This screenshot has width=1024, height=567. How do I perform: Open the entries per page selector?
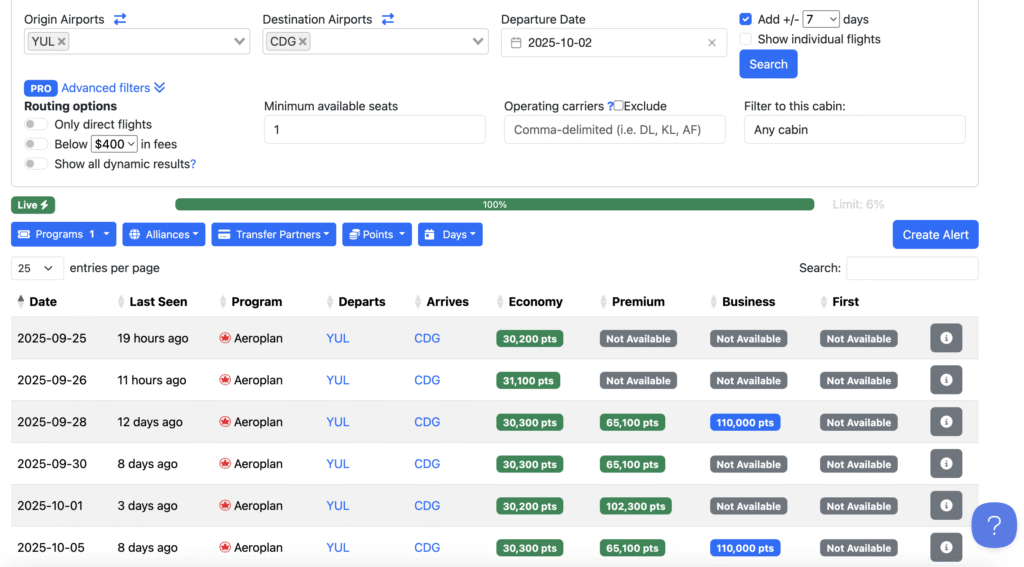[x=37, y=268]
